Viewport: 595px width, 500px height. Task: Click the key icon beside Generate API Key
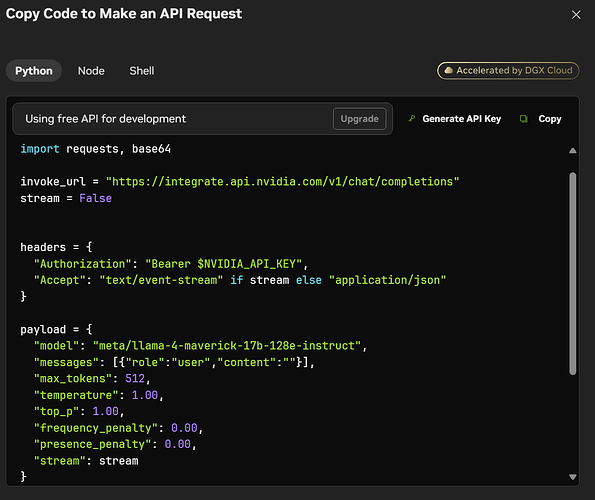[412, 119]
